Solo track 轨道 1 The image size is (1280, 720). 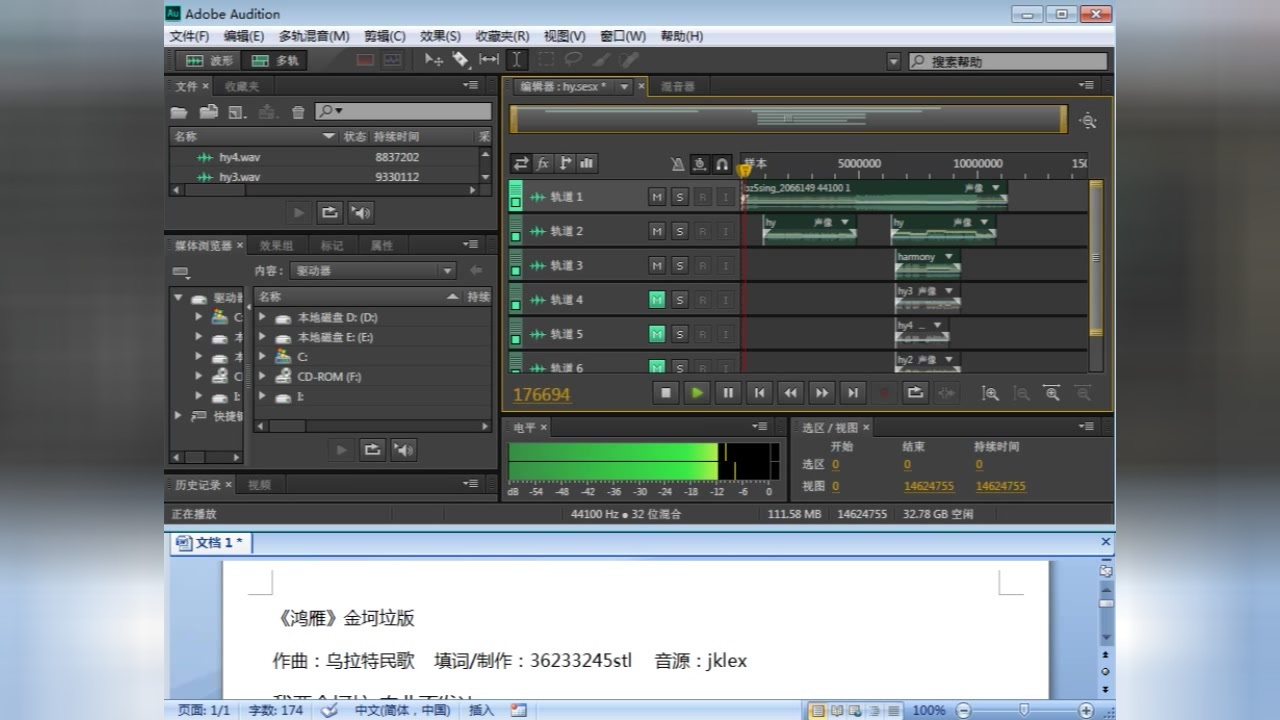pyautogui.click(x=680, y=197)
